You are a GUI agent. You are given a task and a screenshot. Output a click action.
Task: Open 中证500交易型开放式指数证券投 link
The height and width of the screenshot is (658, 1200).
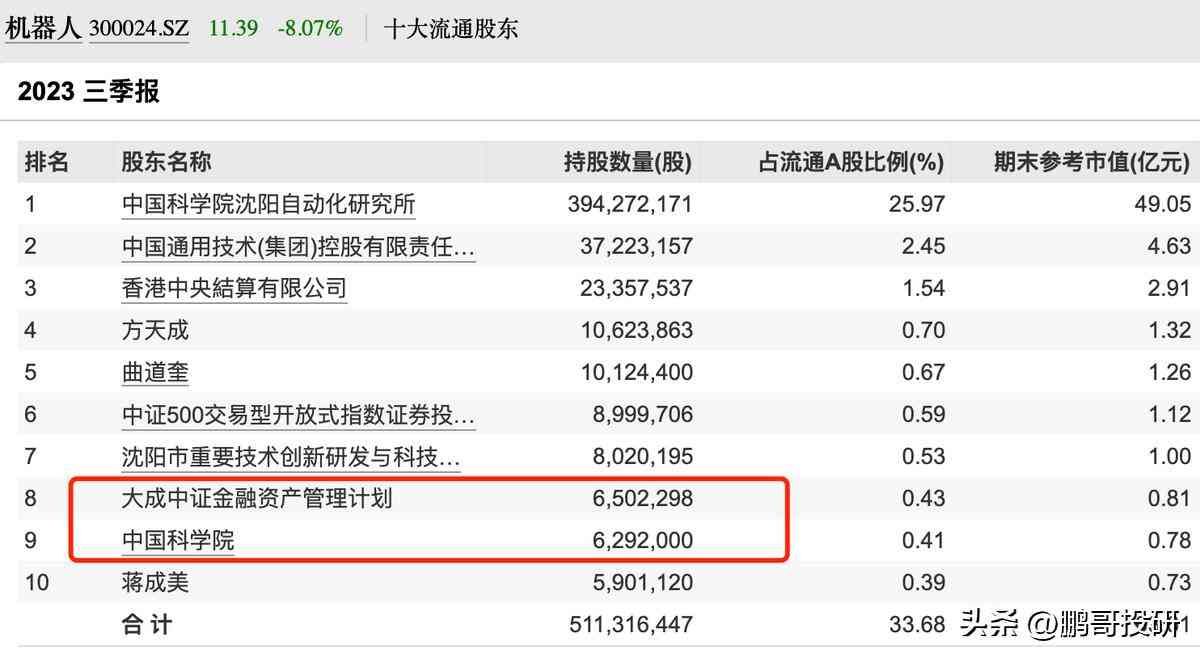(x=298, y=415)
